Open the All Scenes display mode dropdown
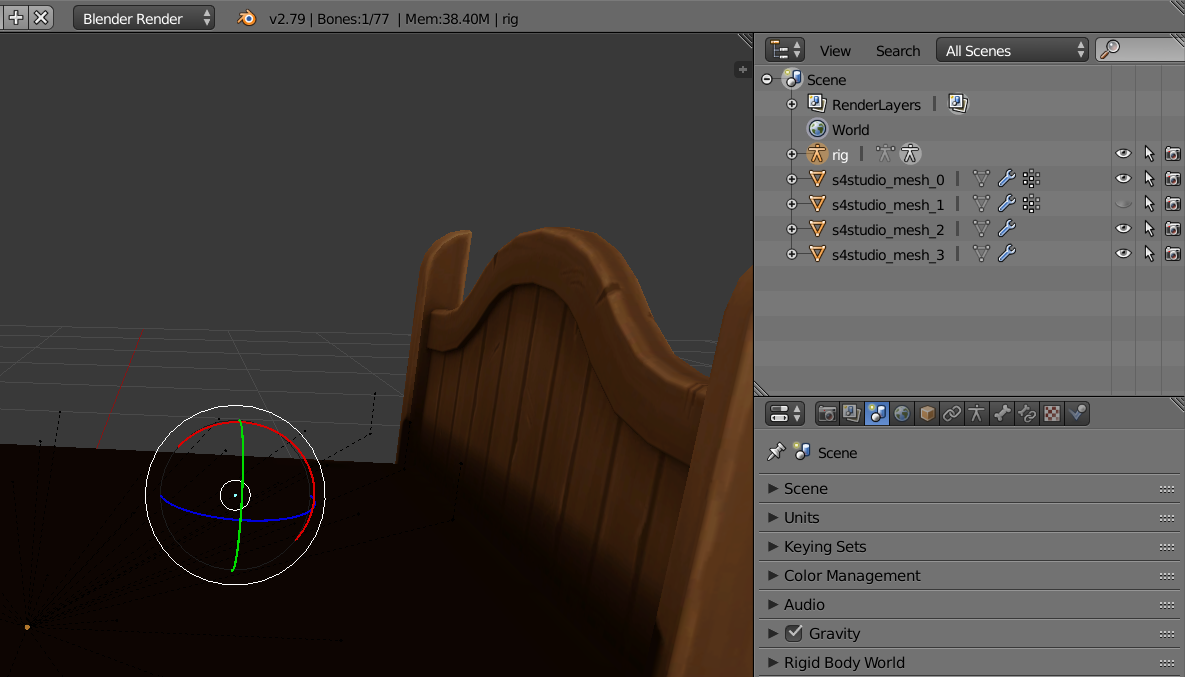This screenshot has height=677, width=1185. [1012, 51]
